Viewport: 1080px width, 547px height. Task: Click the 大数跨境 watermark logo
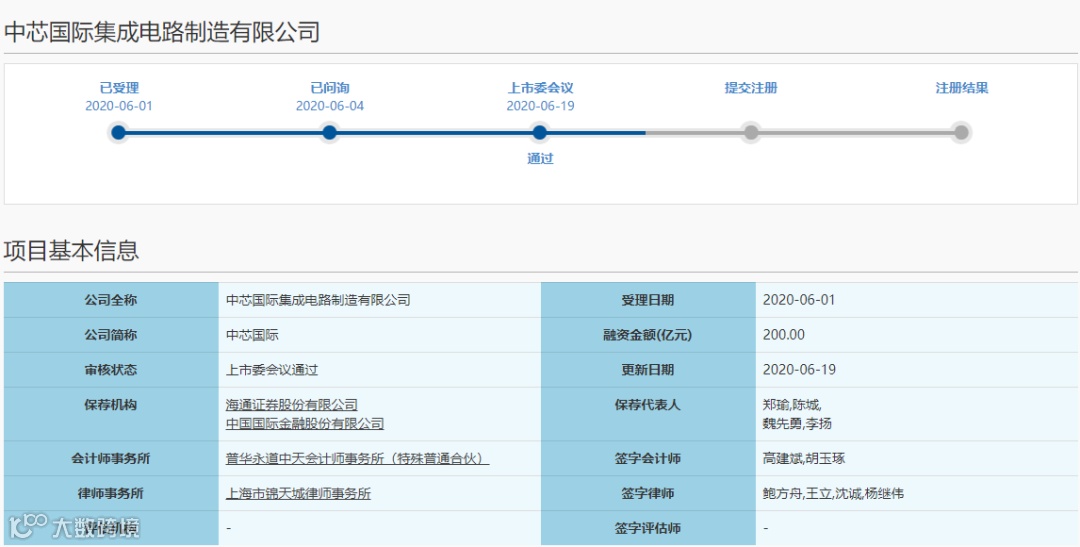(x=74, y=527)
